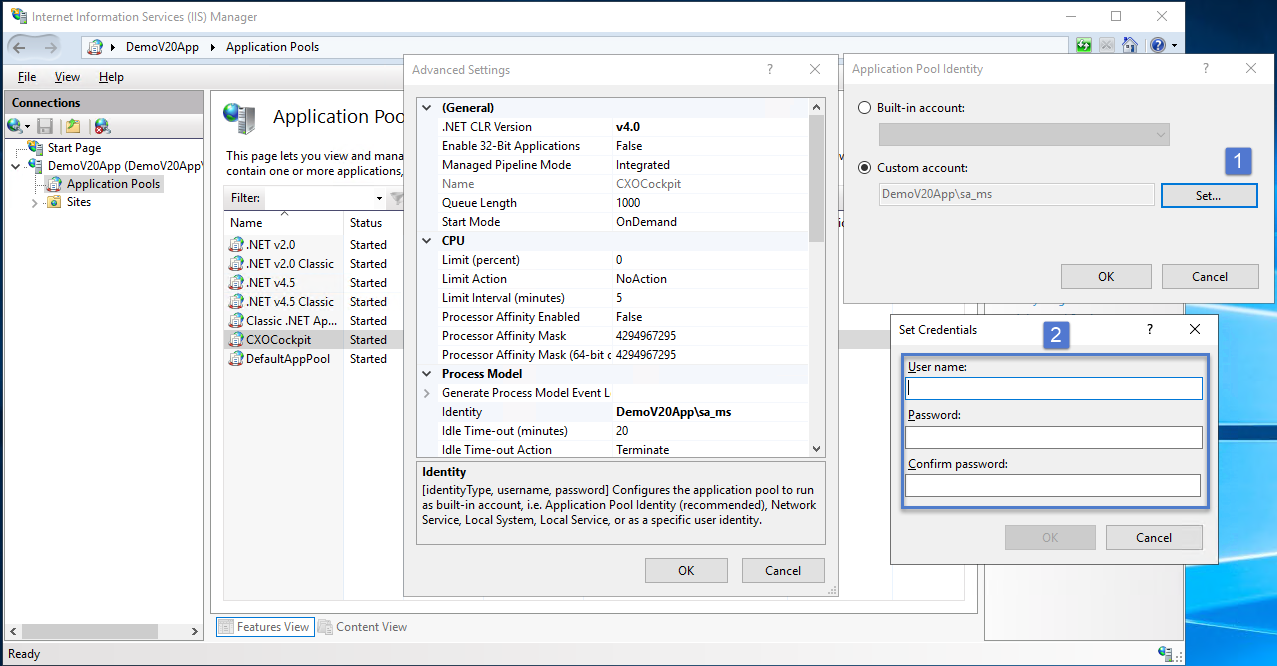The height and width of the screenshot is (666, 1277).
Task: Click the Up folder icon in Connections toolbar
Action: [73, 126]
